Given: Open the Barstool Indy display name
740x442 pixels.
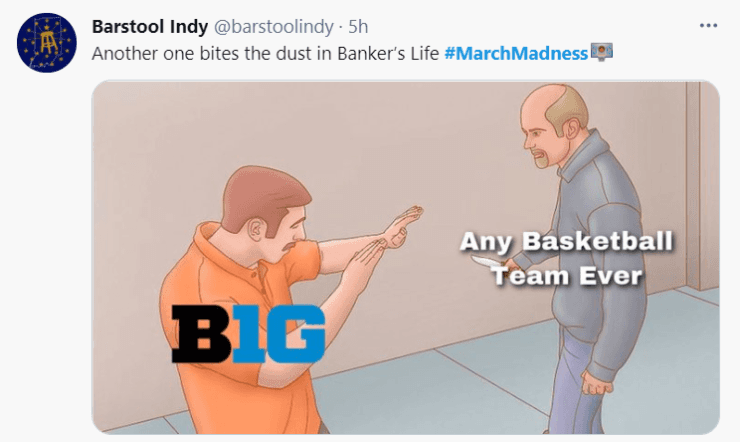Looking at the screenshot, I should (150, 26).
